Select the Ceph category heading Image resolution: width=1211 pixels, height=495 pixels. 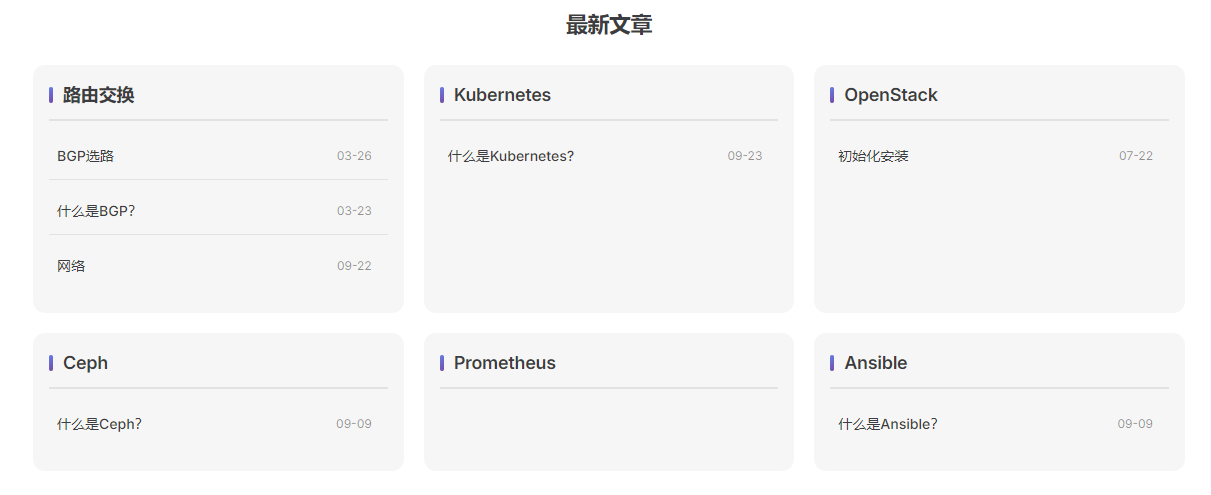pos(85,363)
